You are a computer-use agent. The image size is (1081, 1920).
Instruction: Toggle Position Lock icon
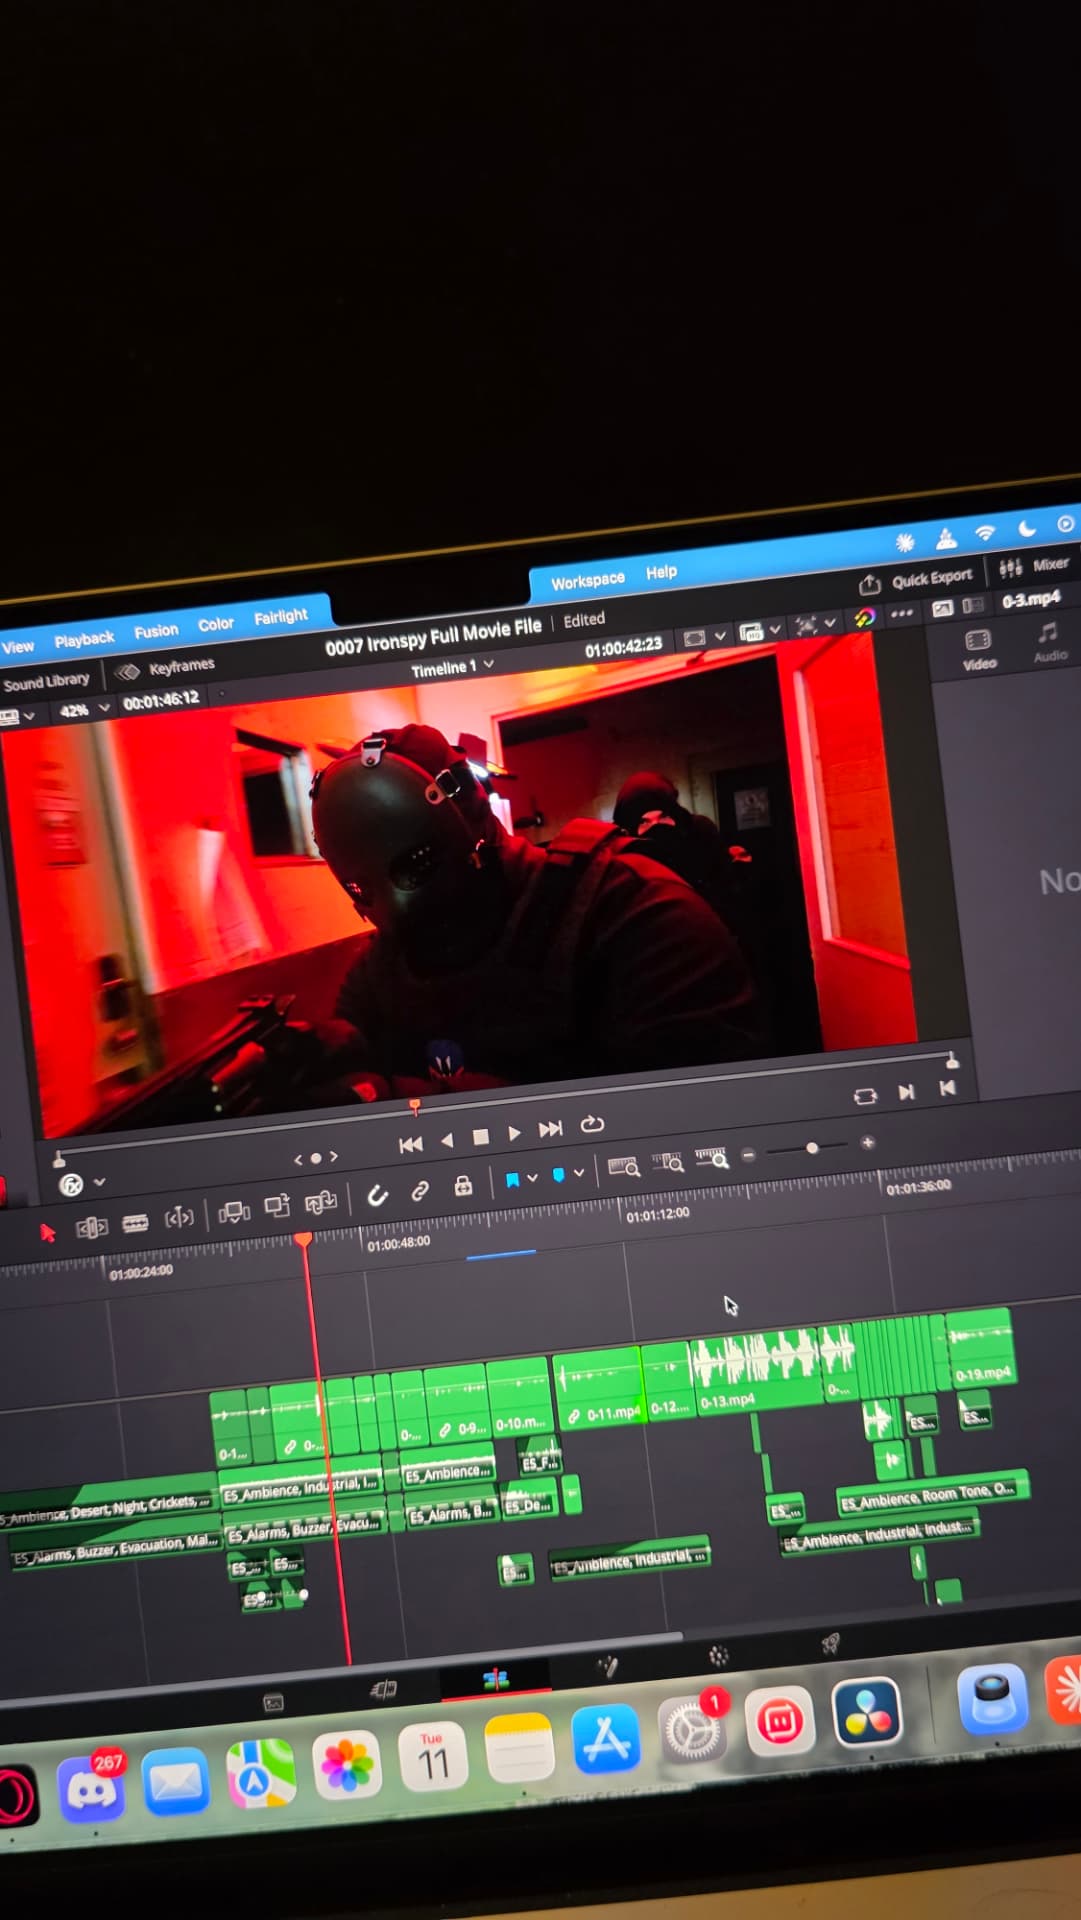click(x=463, y=1186)
